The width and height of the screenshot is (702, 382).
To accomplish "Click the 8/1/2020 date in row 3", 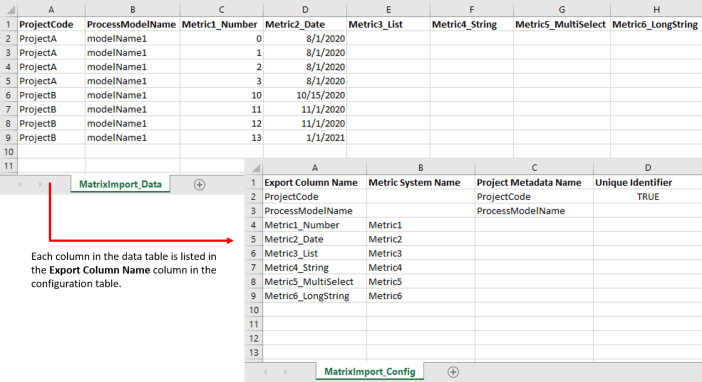I will [x=305, y=53].
